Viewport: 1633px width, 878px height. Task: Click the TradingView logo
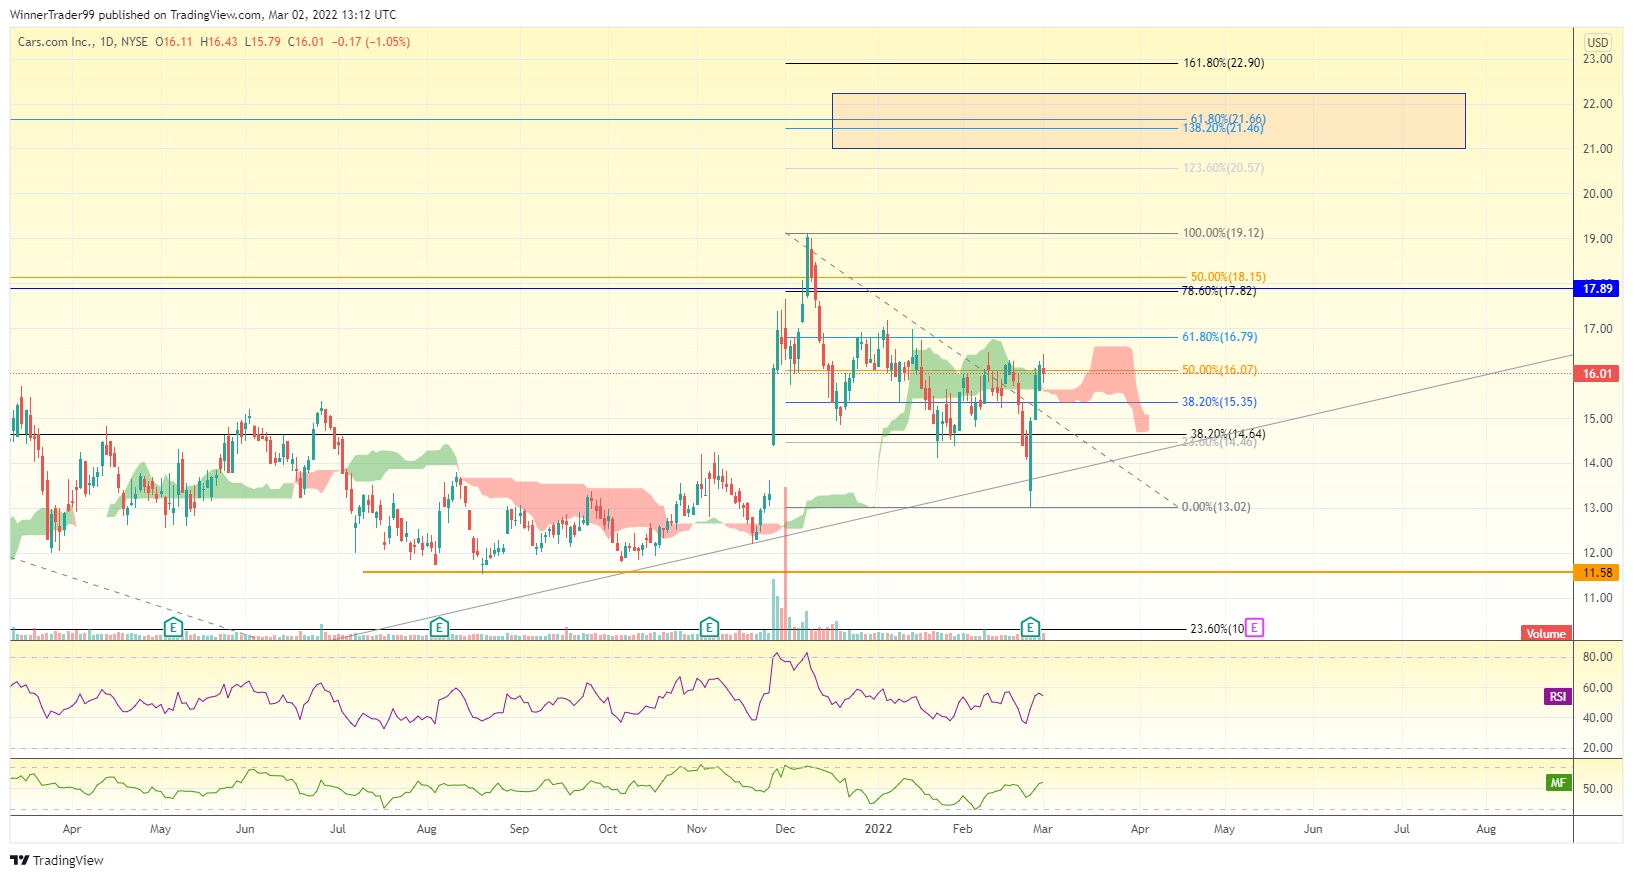57,860
